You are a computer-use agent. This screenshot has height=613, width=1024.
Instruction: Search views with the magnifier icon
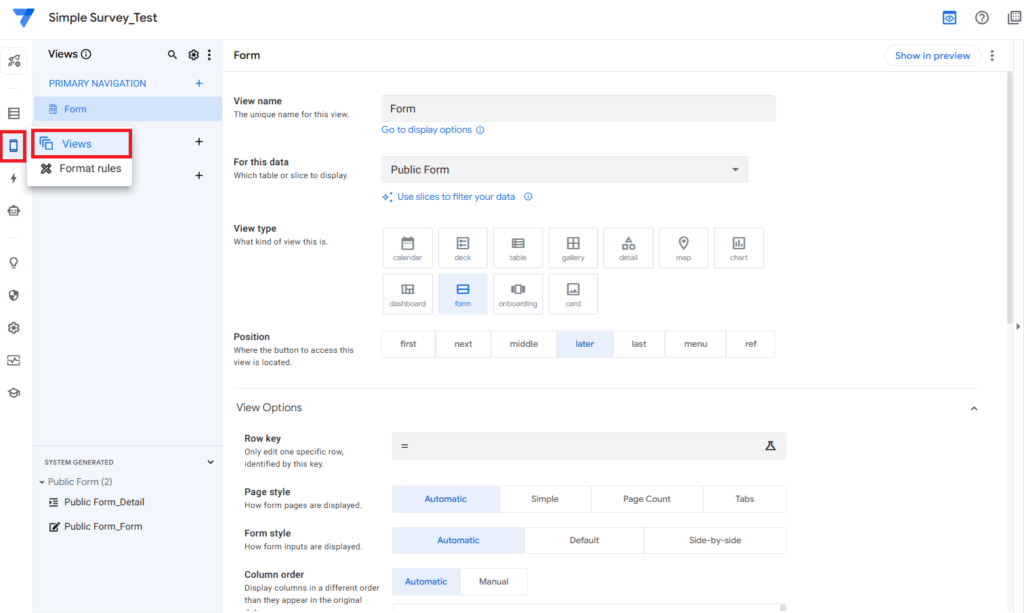(172, 55)
